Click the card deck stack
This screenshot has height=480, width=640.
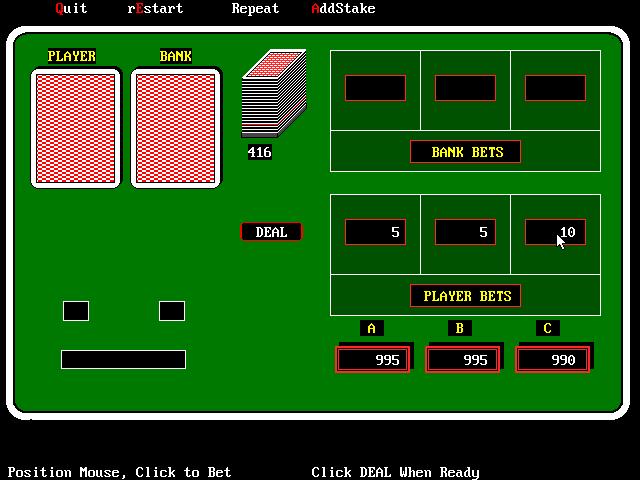pyautogui.click(x=274, y=94)
